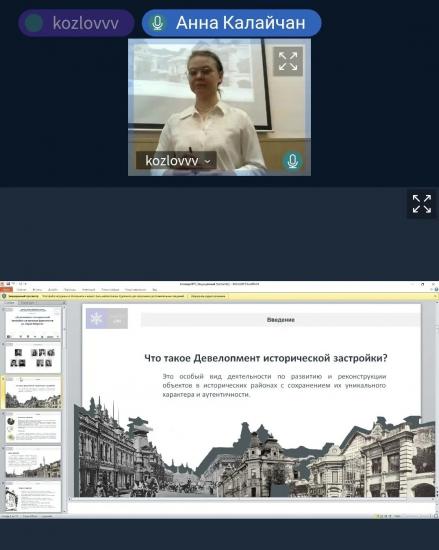Click the shield icon in the Protected View bar
439x550 pixels.
[4, 296]
